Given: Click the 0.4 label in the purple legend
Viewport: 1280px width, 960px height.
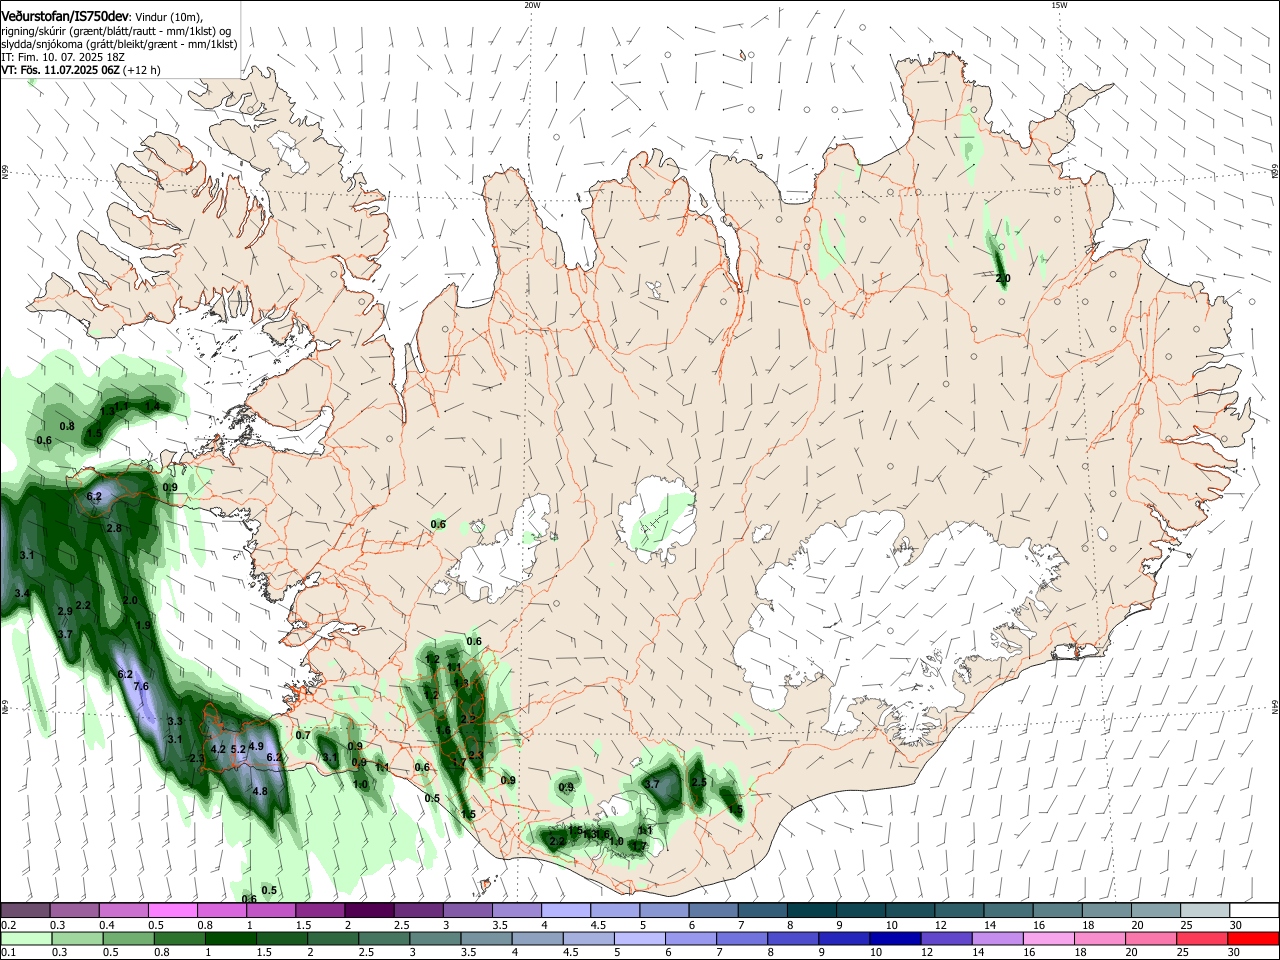Looking at the screenshot, I should pyautogui.click(x=107, y=925).
